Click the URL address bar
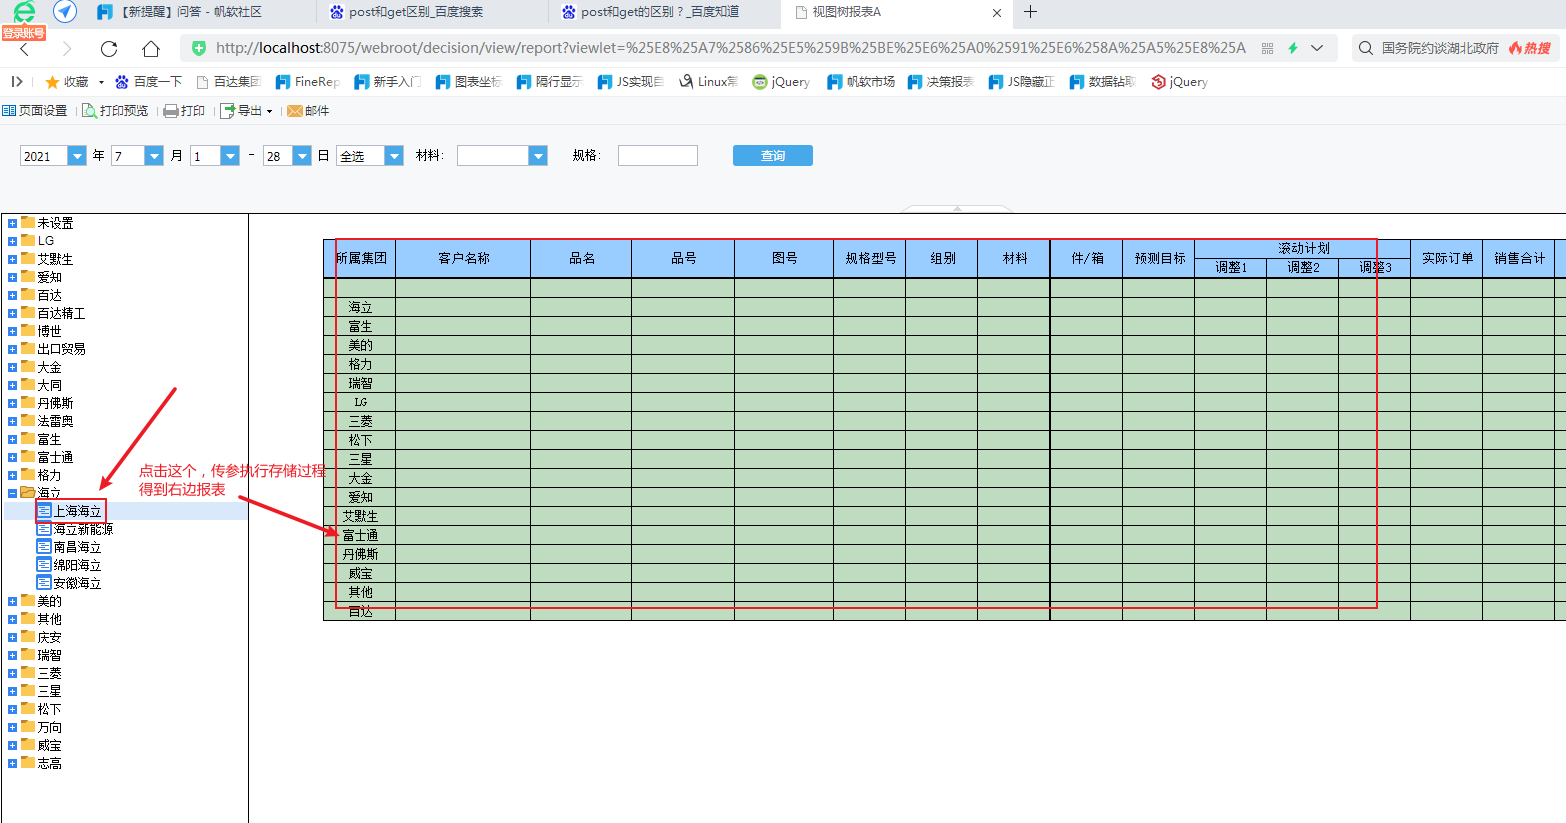The image size is (1566, 823). pos(730,48)
